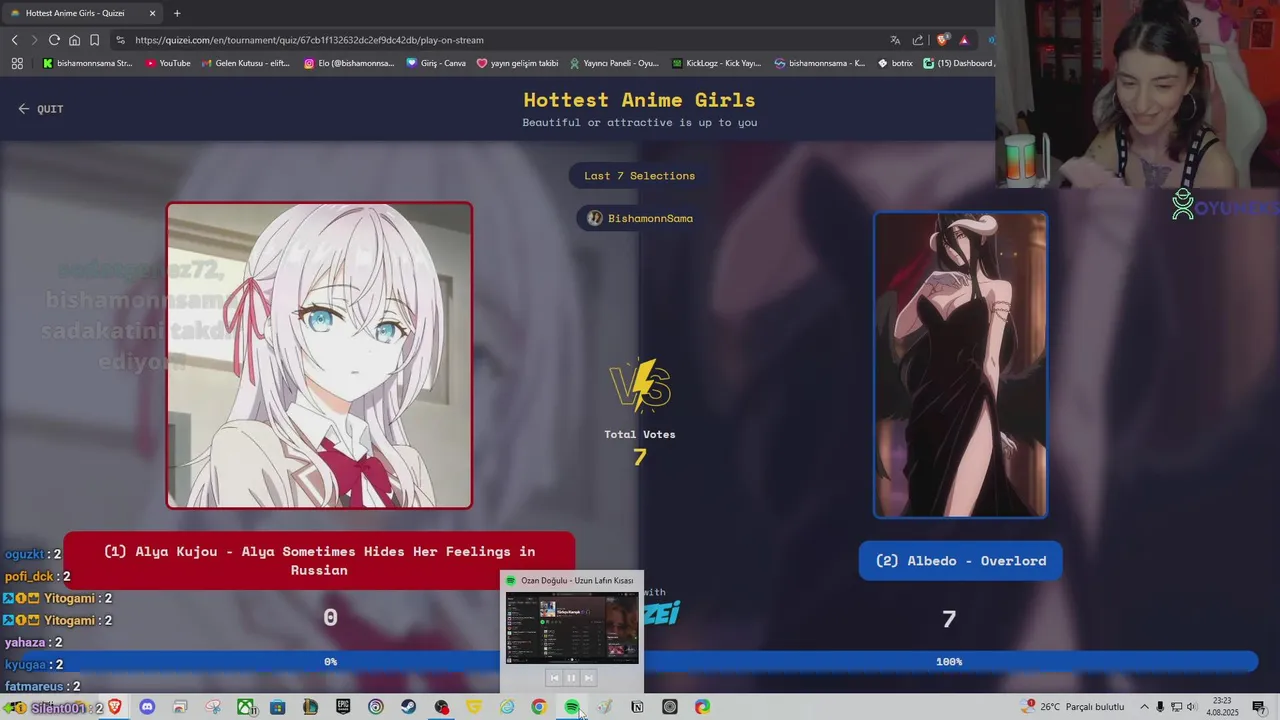Viewport: 1280px width, 720px height.
Task: Open Internet Explorer taskbar icon
Action: pos(507,707)
